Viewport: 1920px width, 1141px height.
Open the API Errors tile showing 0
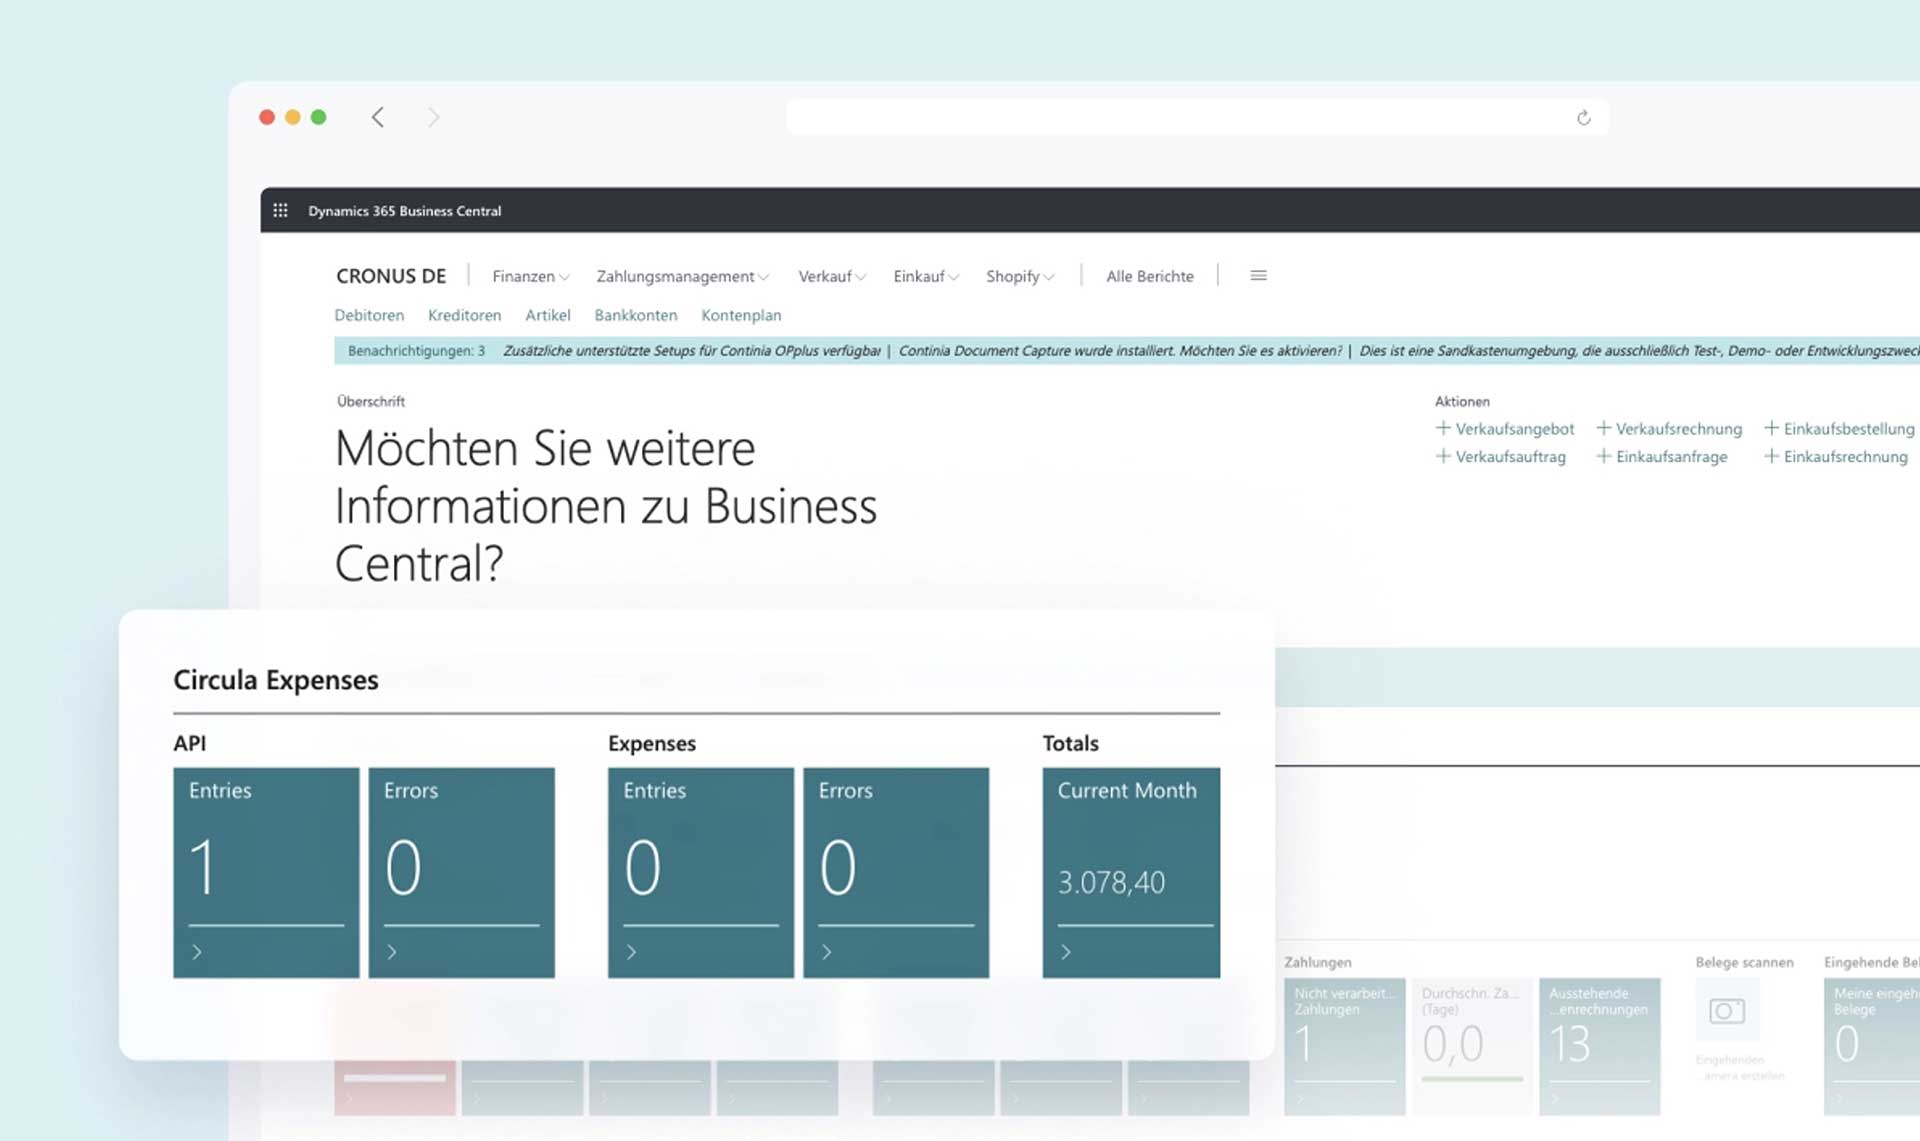click(x=461, y=872)
